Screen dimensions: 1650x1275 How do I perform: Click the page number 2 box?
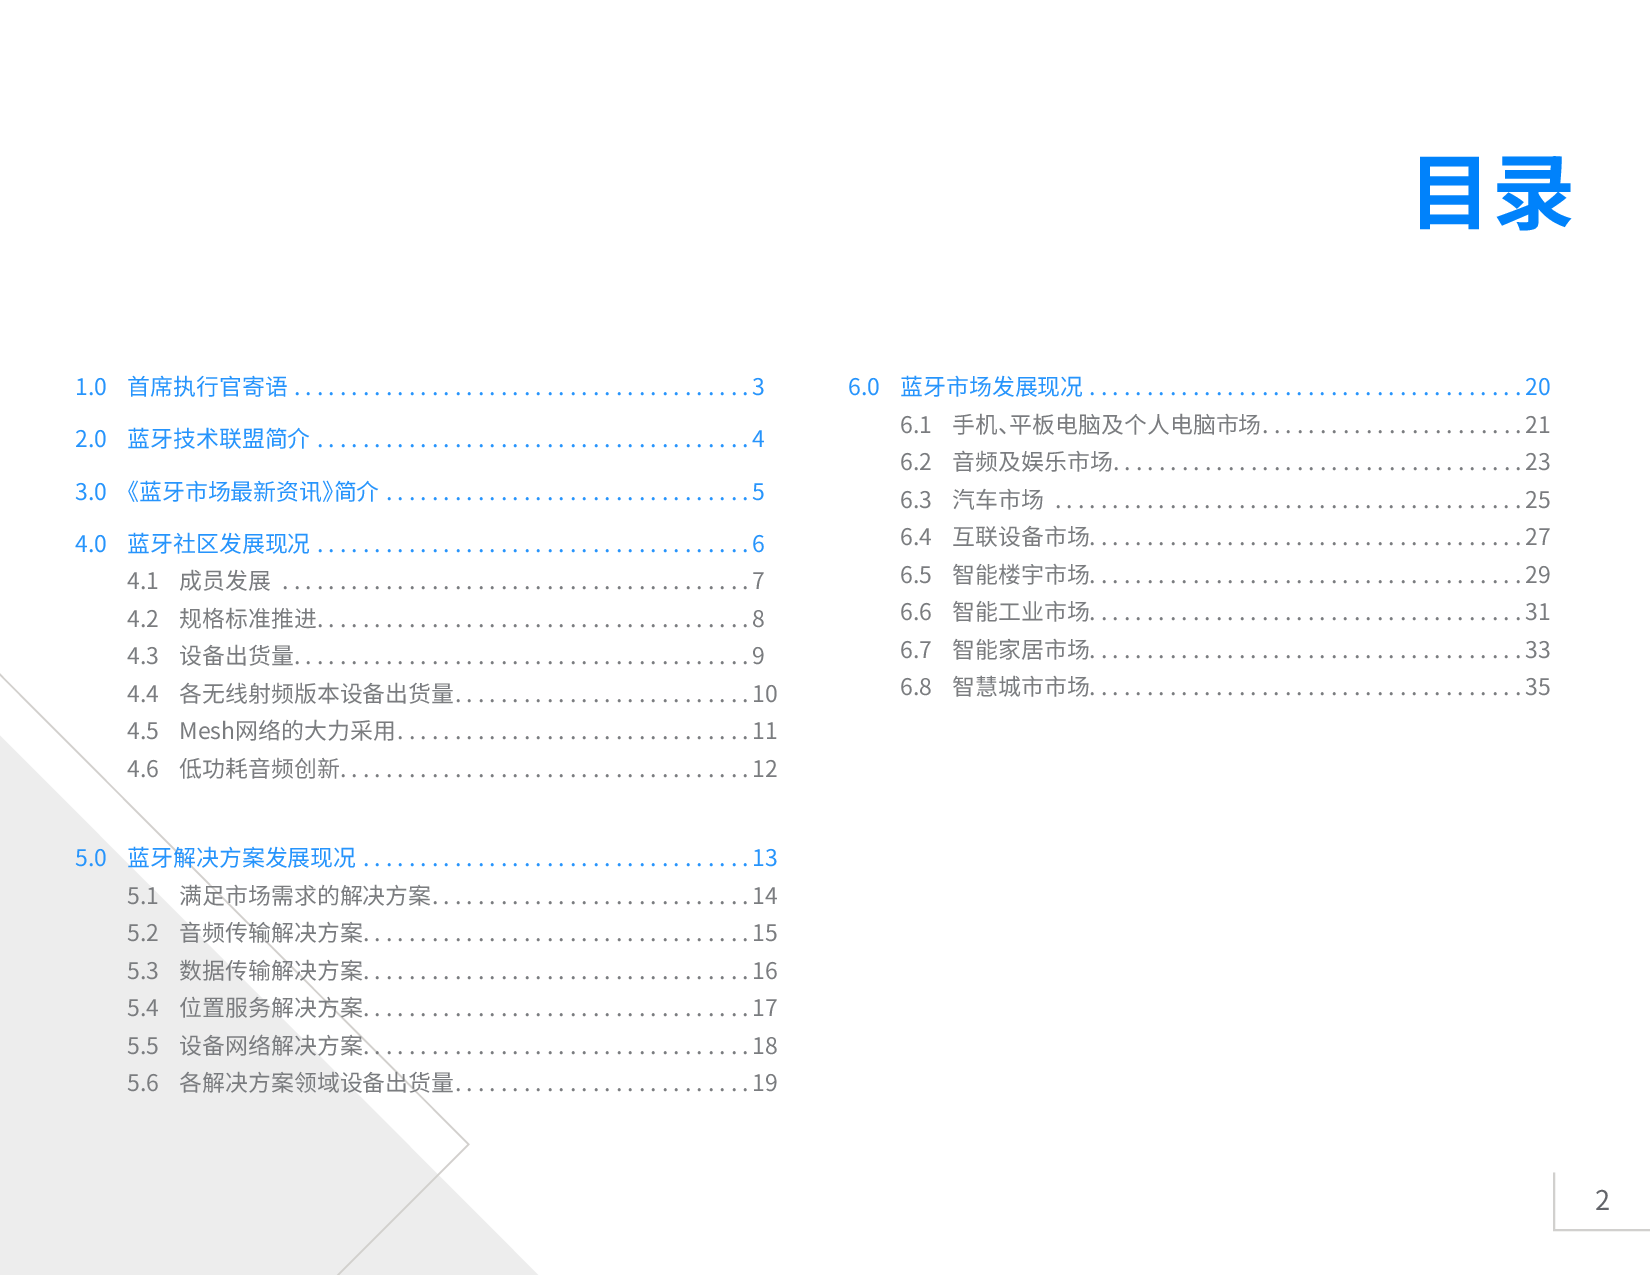[1602, 1200]
